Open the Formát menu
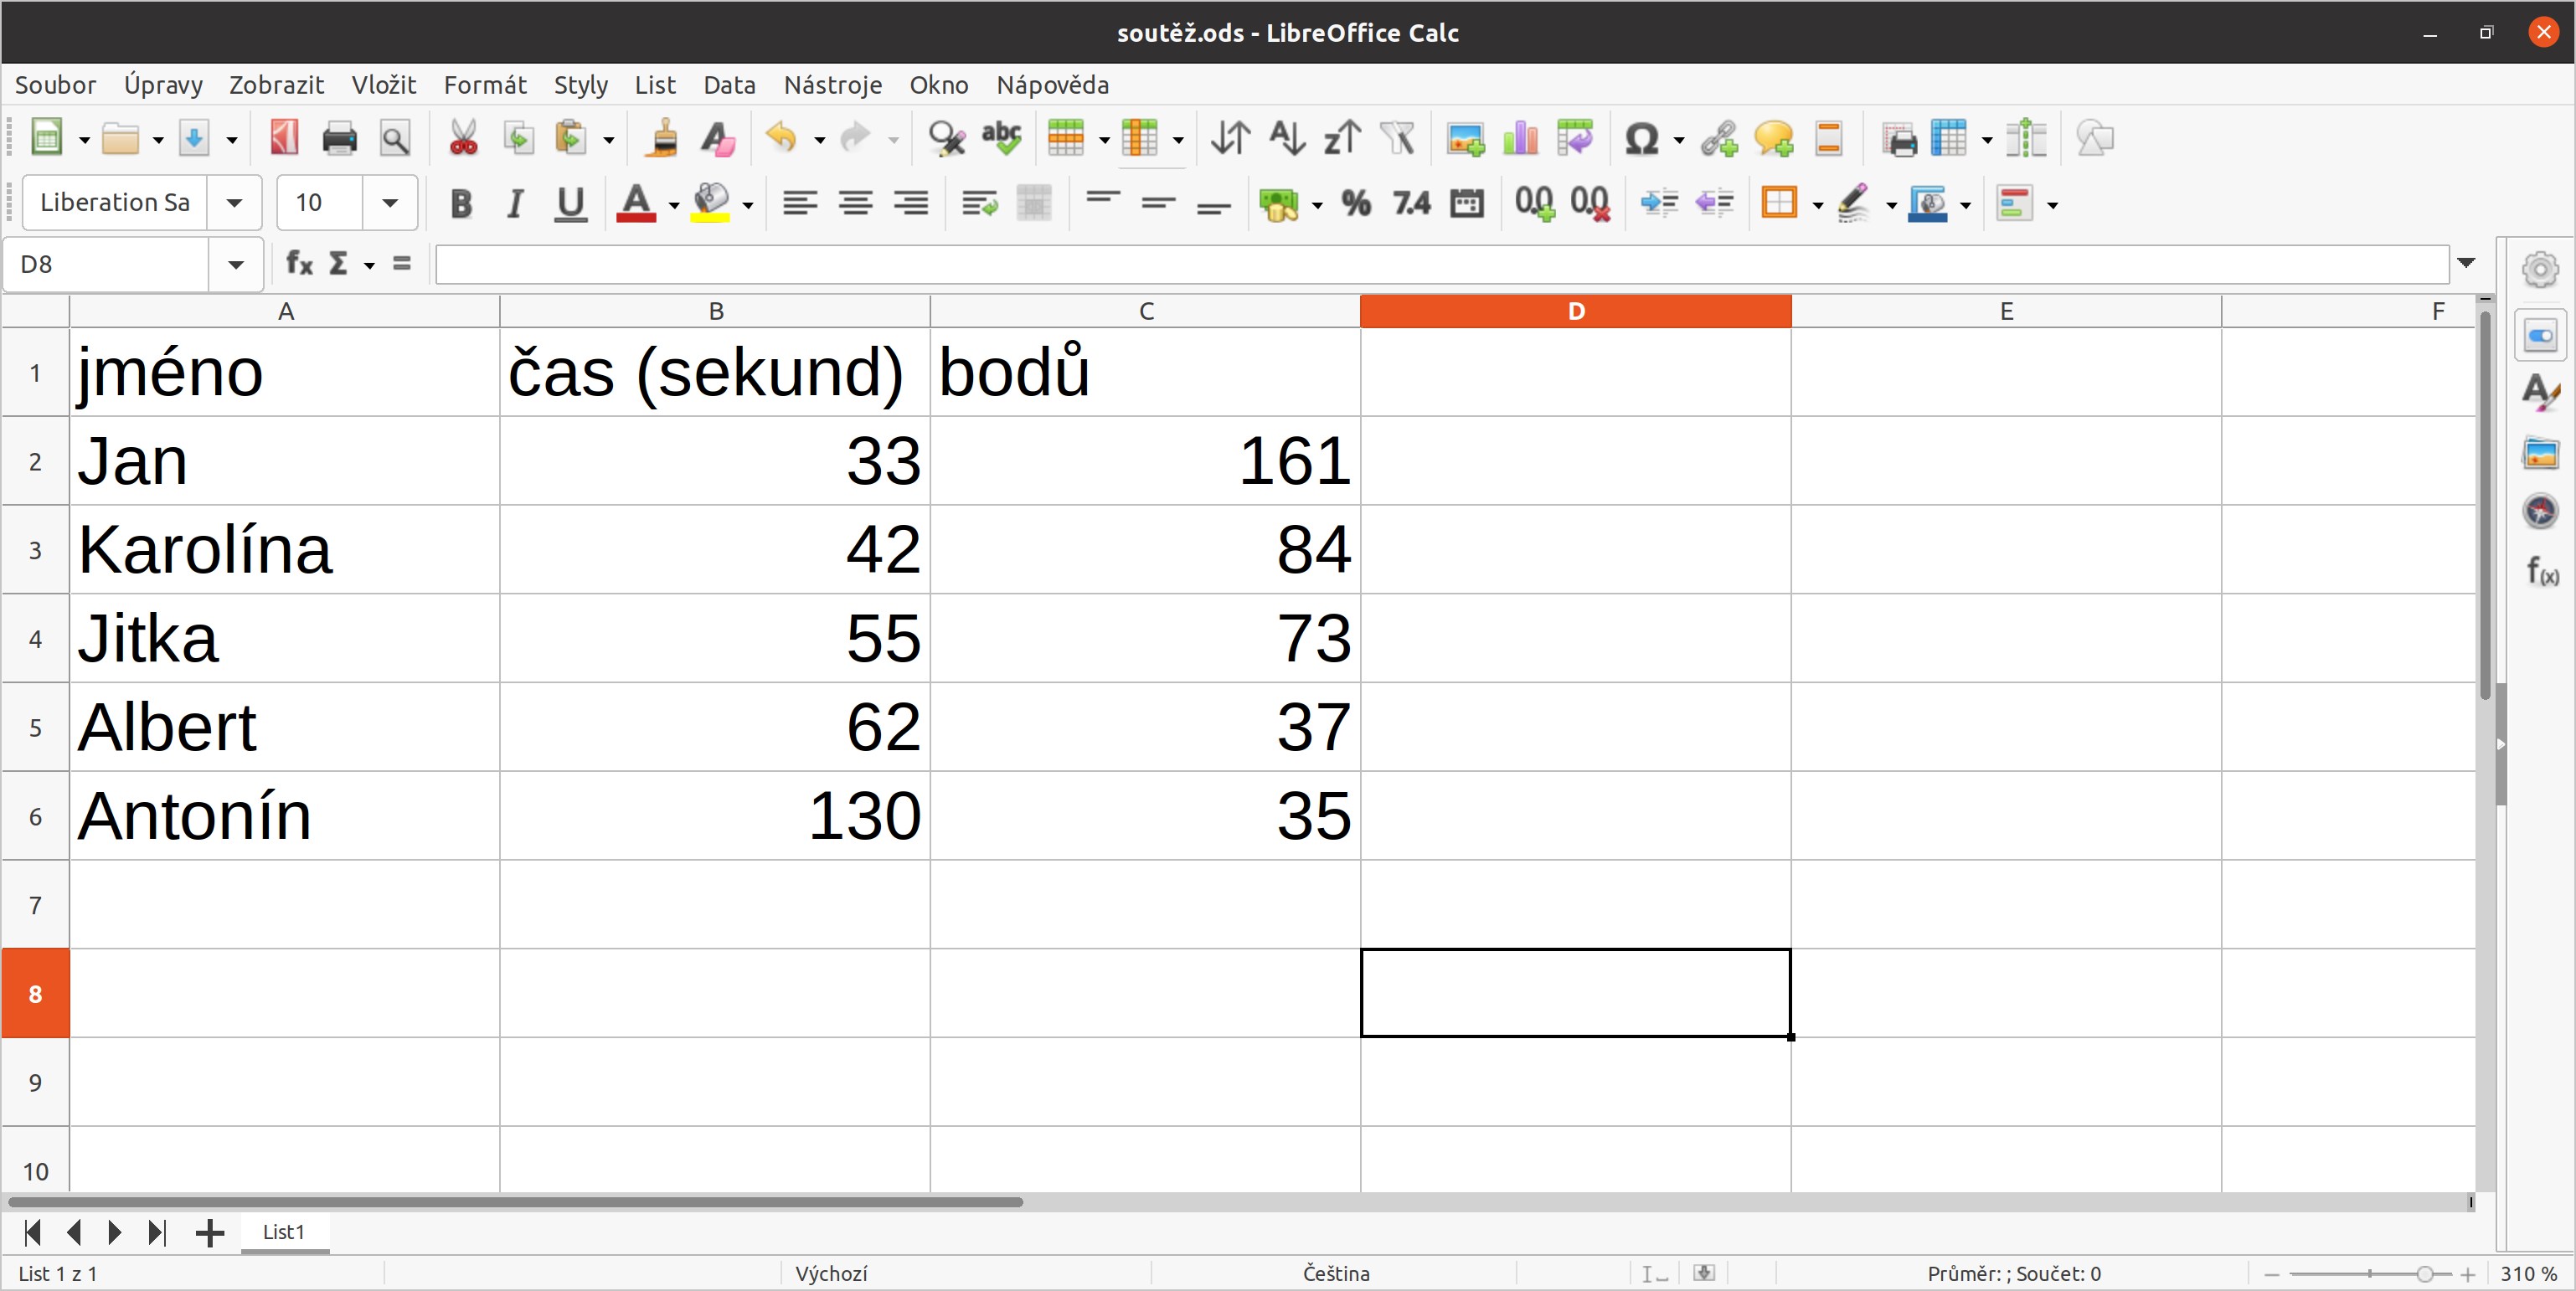 (x=485, y=85)
